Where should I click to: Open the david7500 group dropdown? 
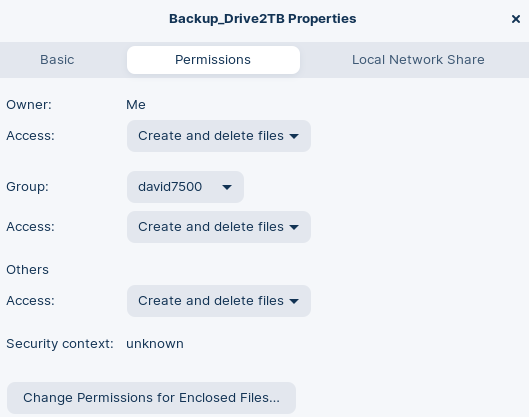pos(185,187)
